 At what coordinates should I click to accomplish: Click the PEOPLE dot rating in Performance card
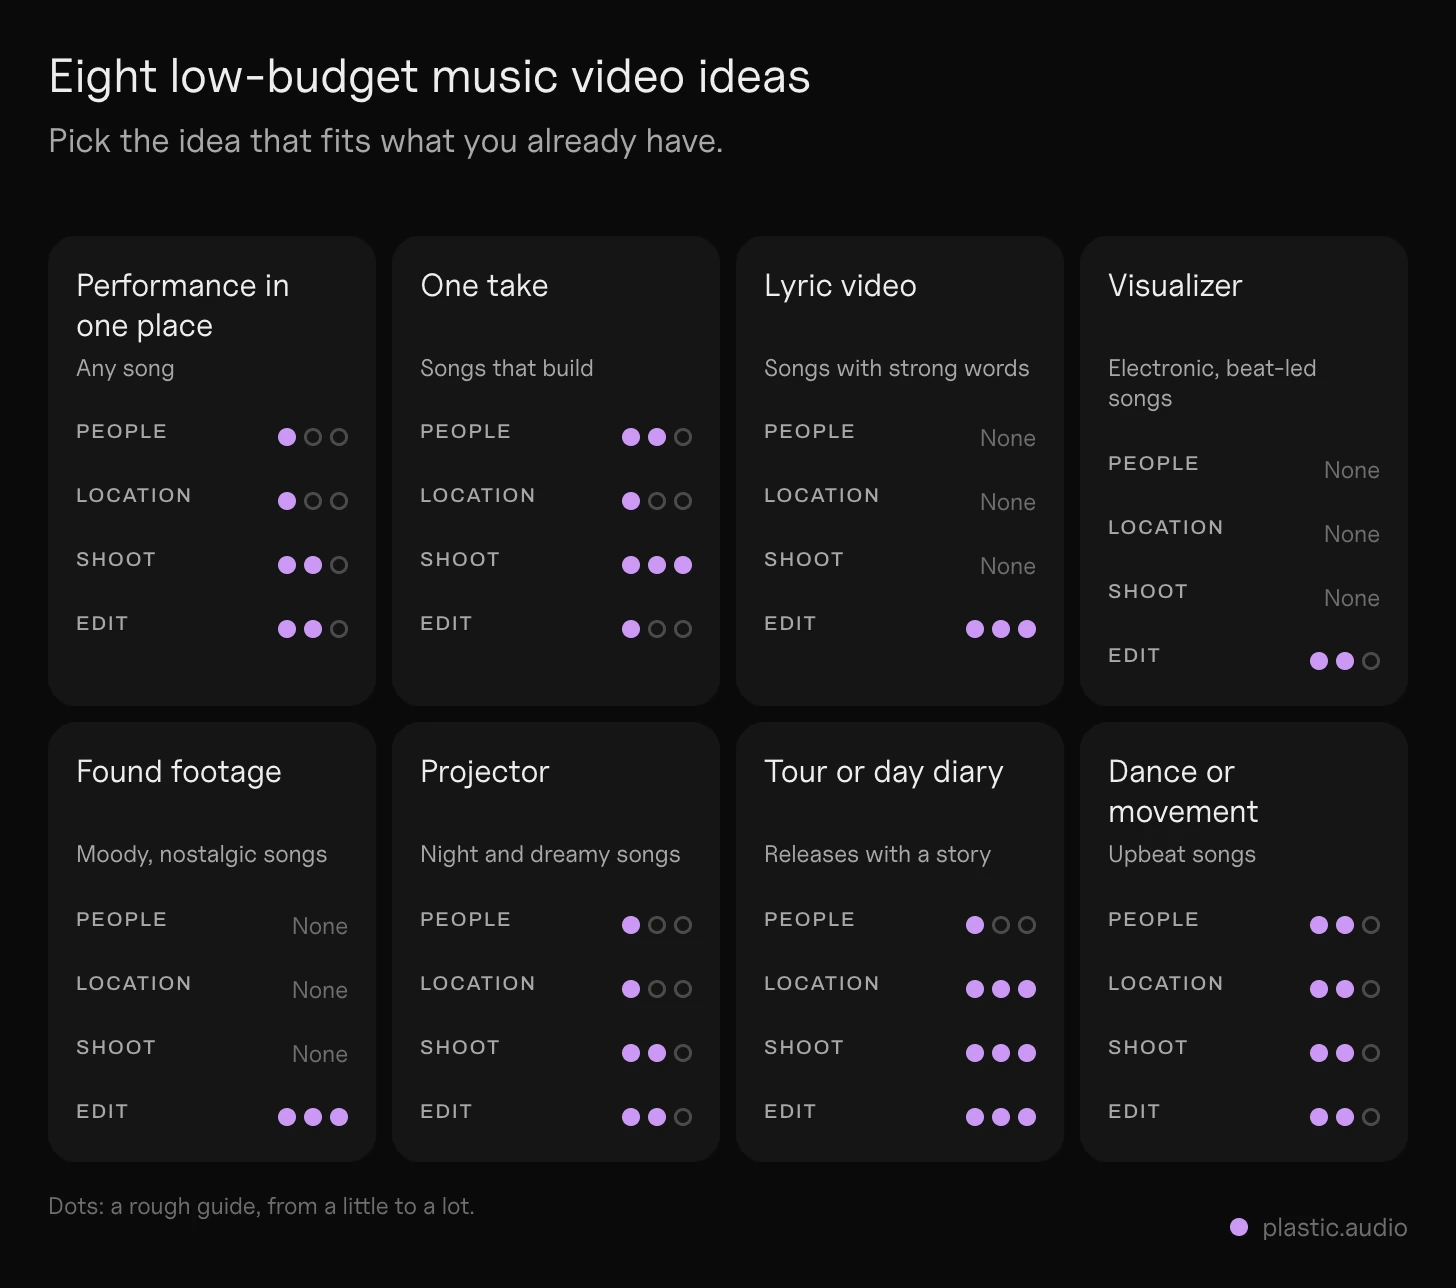pos(313,437)
